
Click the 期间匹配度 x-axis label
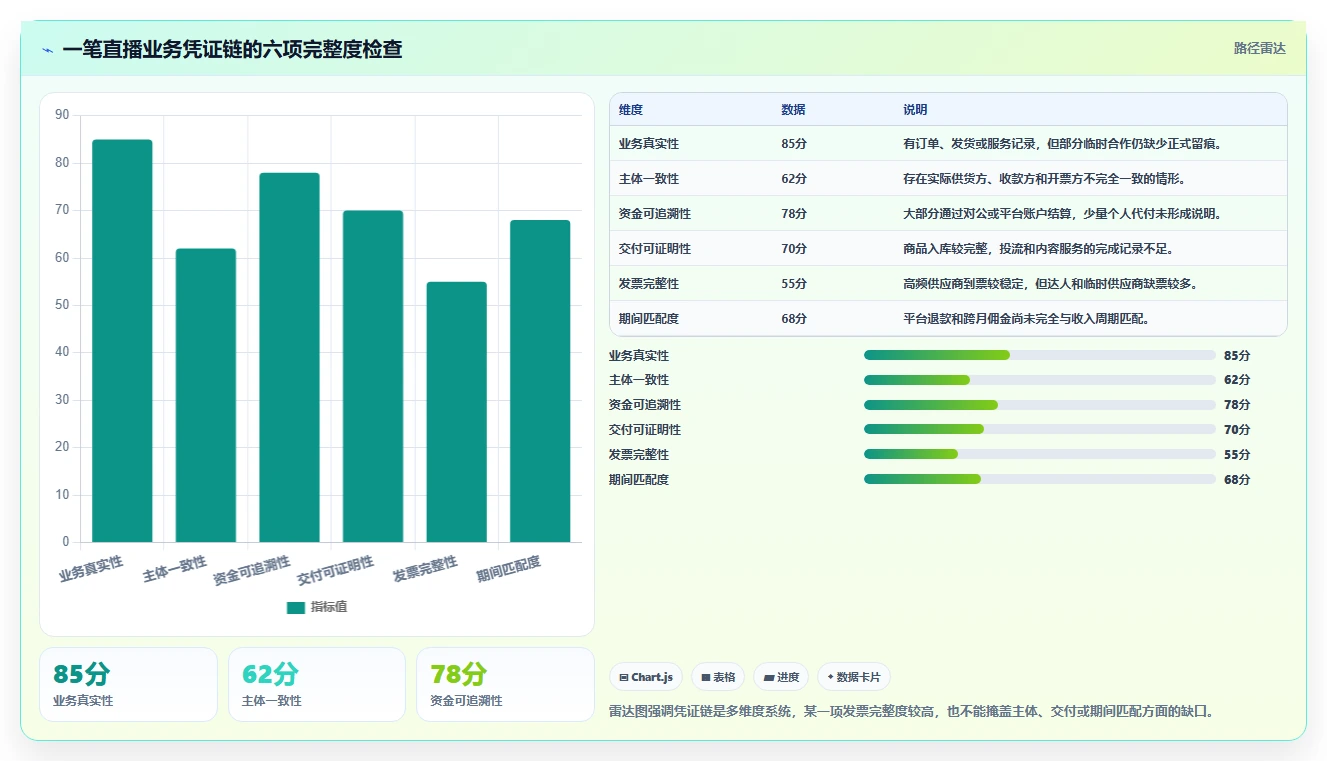pyautogui.click(x=509, y=570)
